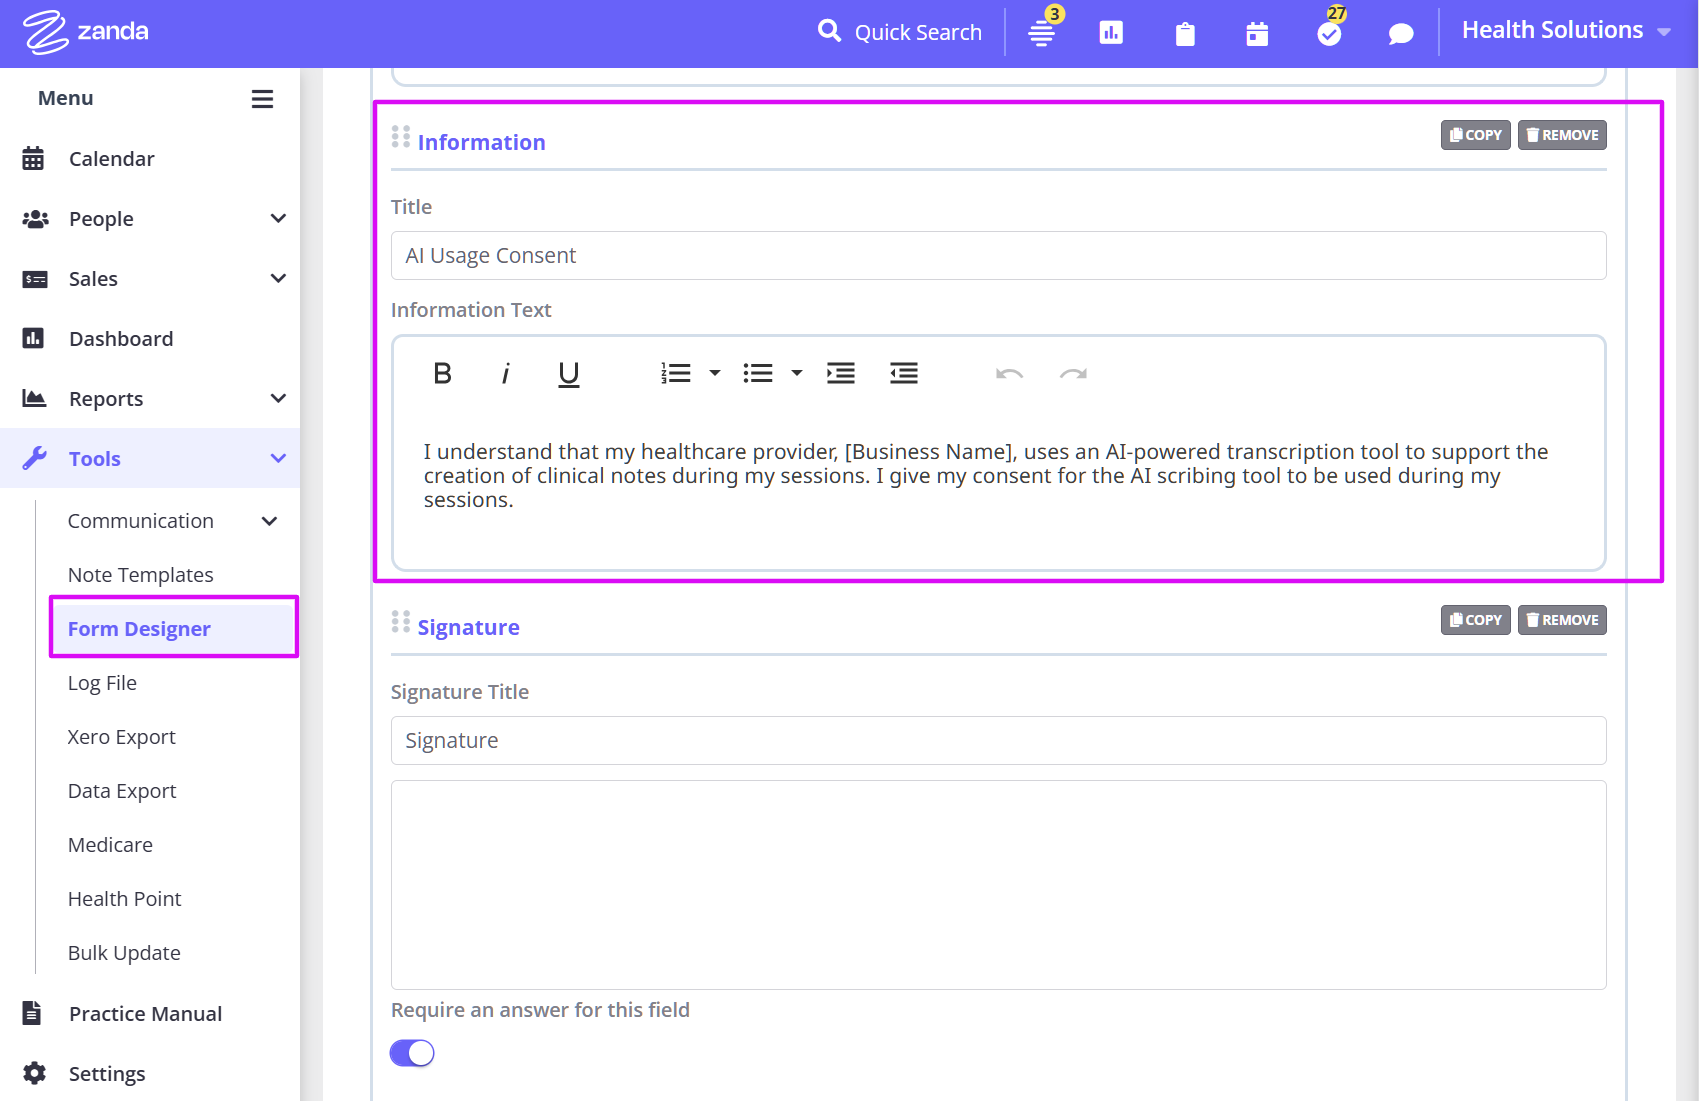Open Health Solutions account dropdown
The image size is (1699, 1101).
pyautogui.click(x=1565, y=31)
